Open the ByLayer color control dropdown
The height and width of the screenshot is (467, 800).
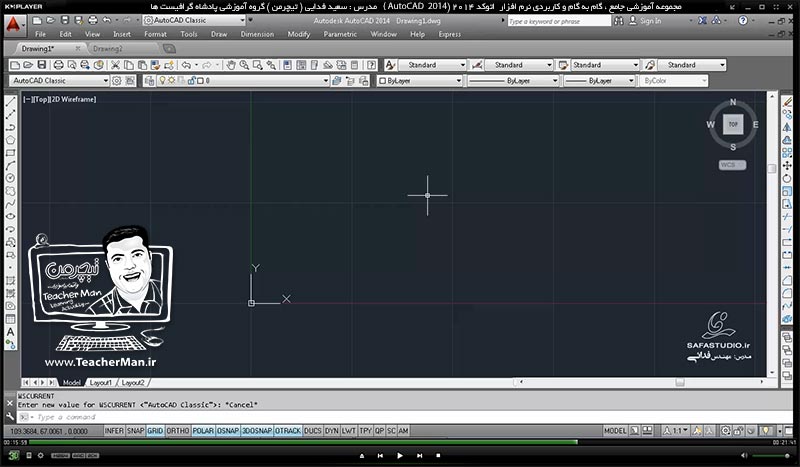click(419, 81)
